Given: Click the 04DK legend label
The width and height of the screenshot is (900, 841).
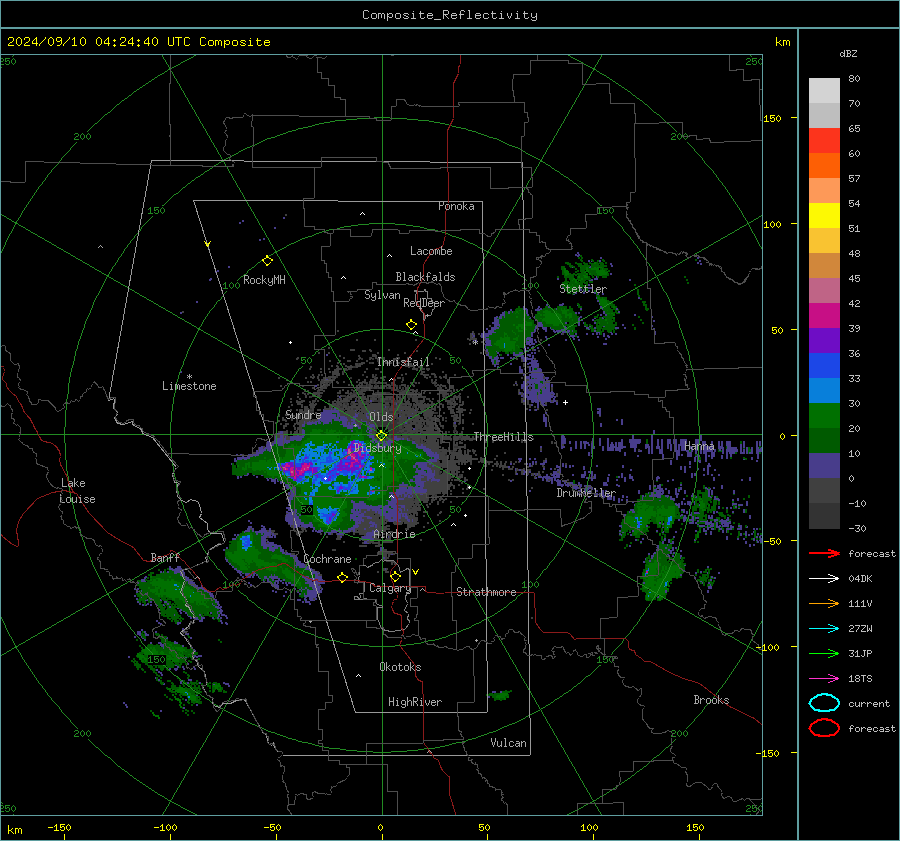Looking at the screenshot, I should [860, 579].
